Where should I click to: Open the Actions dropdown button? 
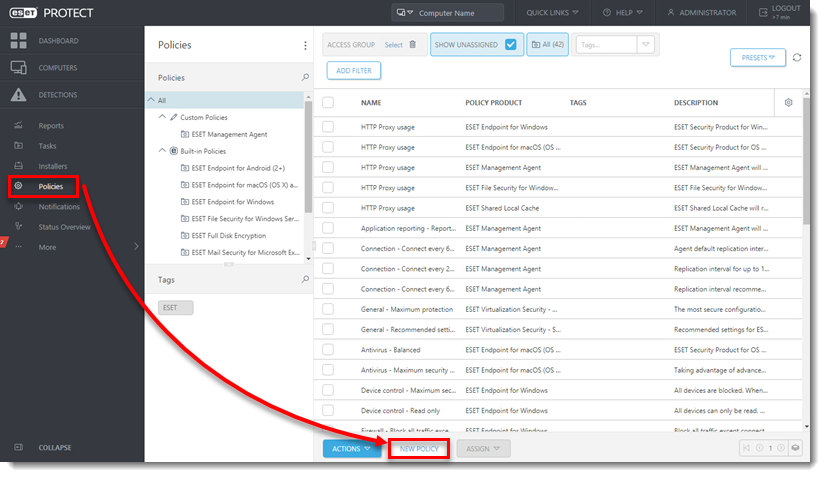pyautogui.click(x=351, y=449)
